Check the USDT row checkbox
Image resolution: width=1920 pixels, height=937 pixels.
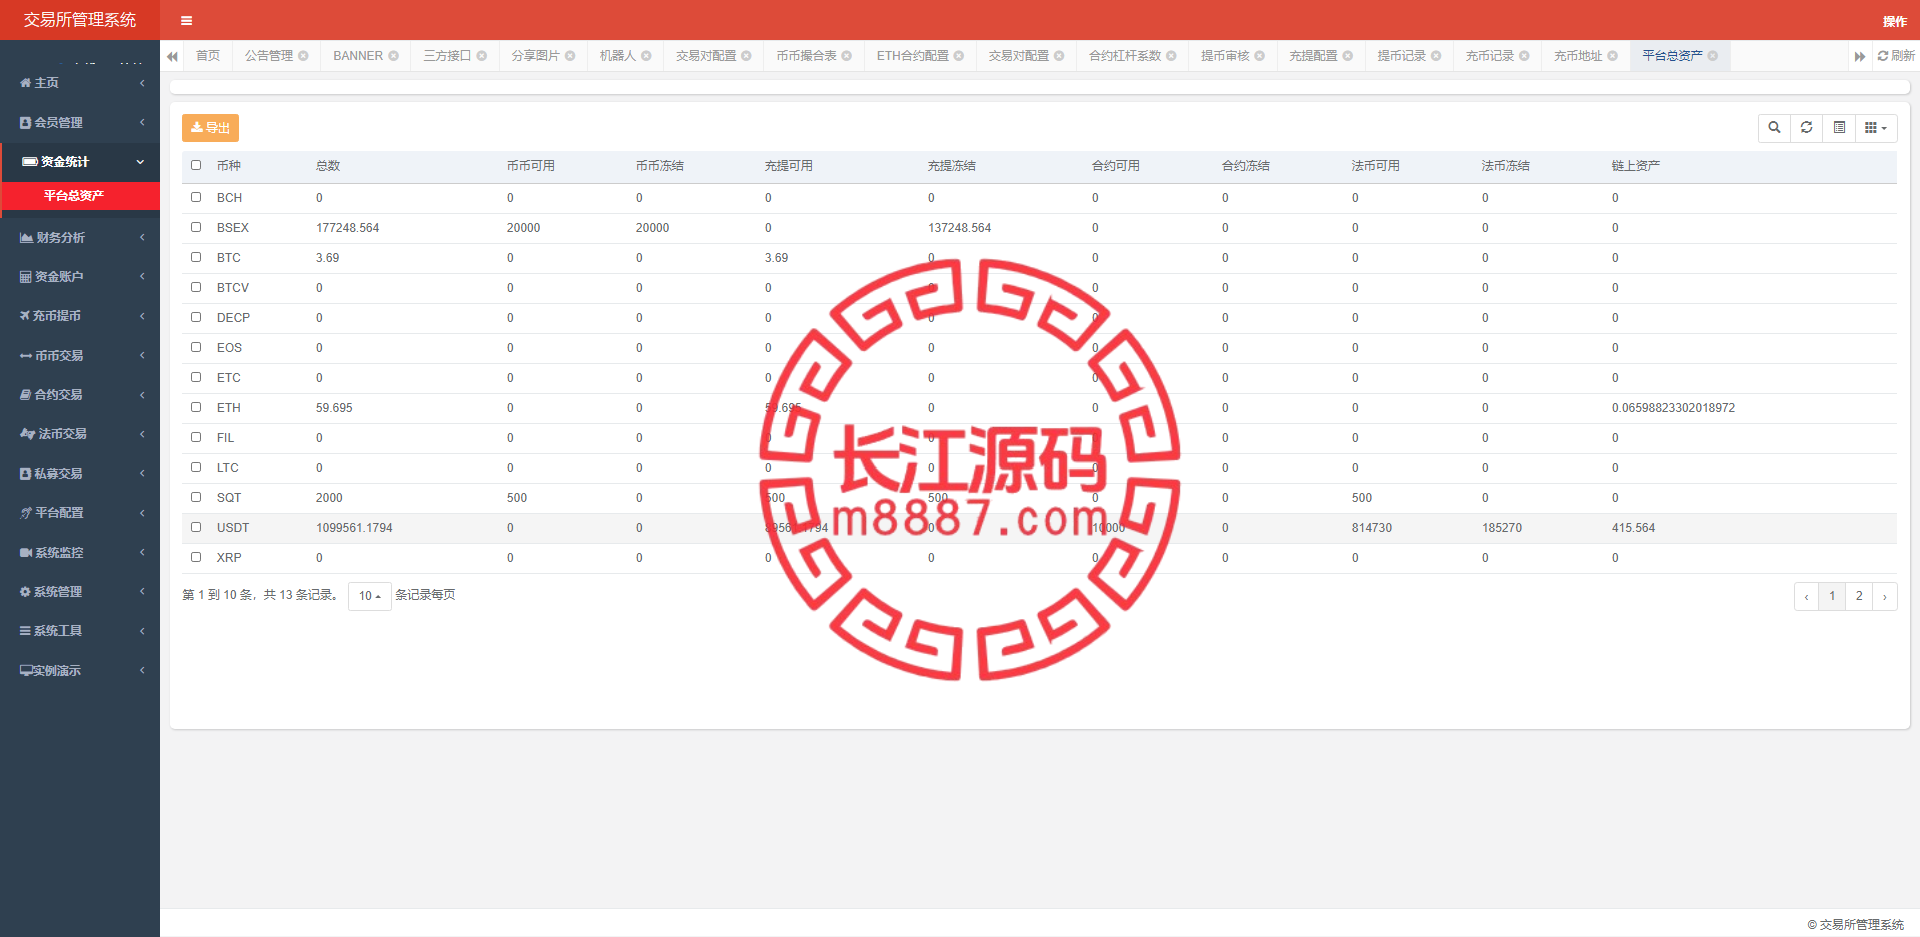tap(196, 527)
